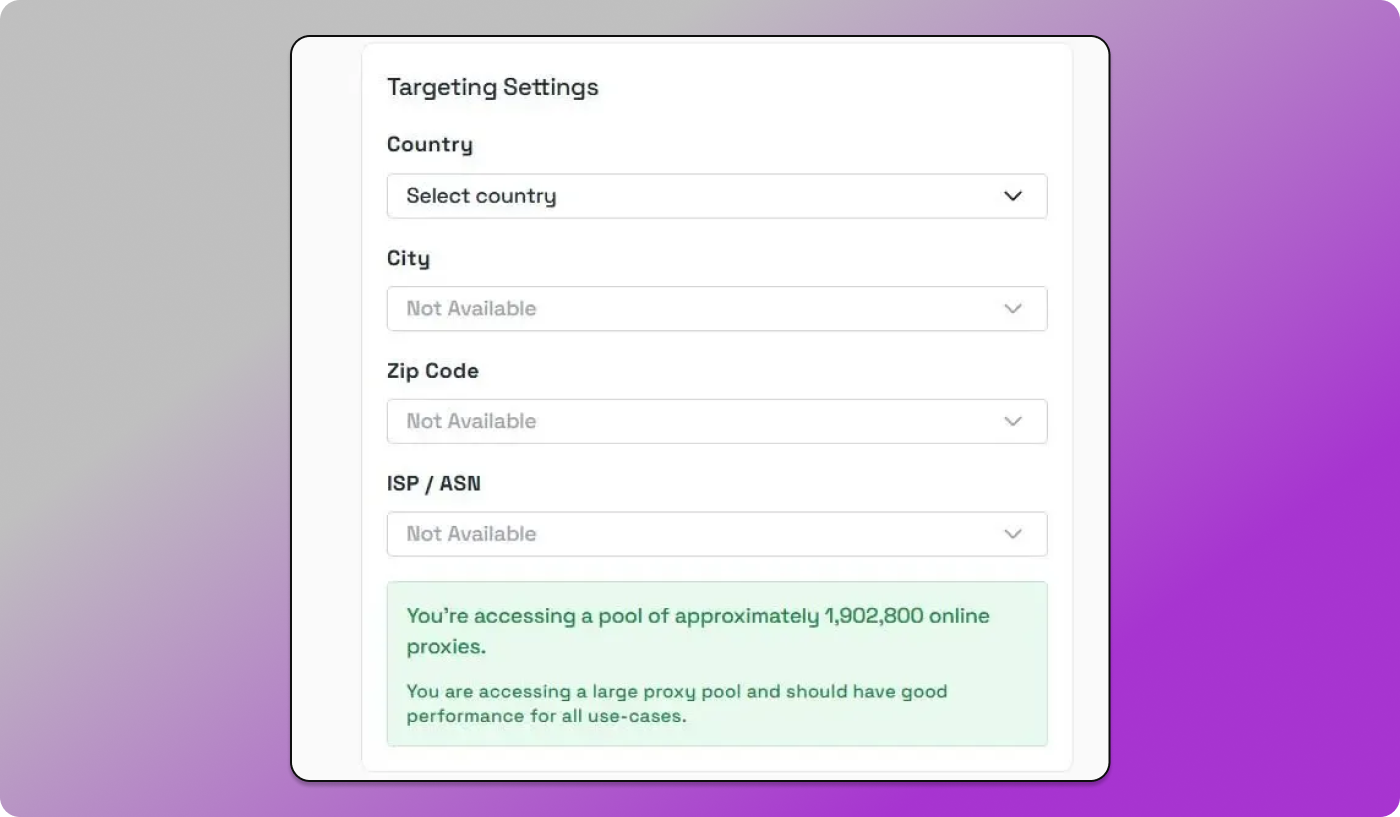Click the Country field label
The image size is (1400, 817).
(x=429, y=144)
